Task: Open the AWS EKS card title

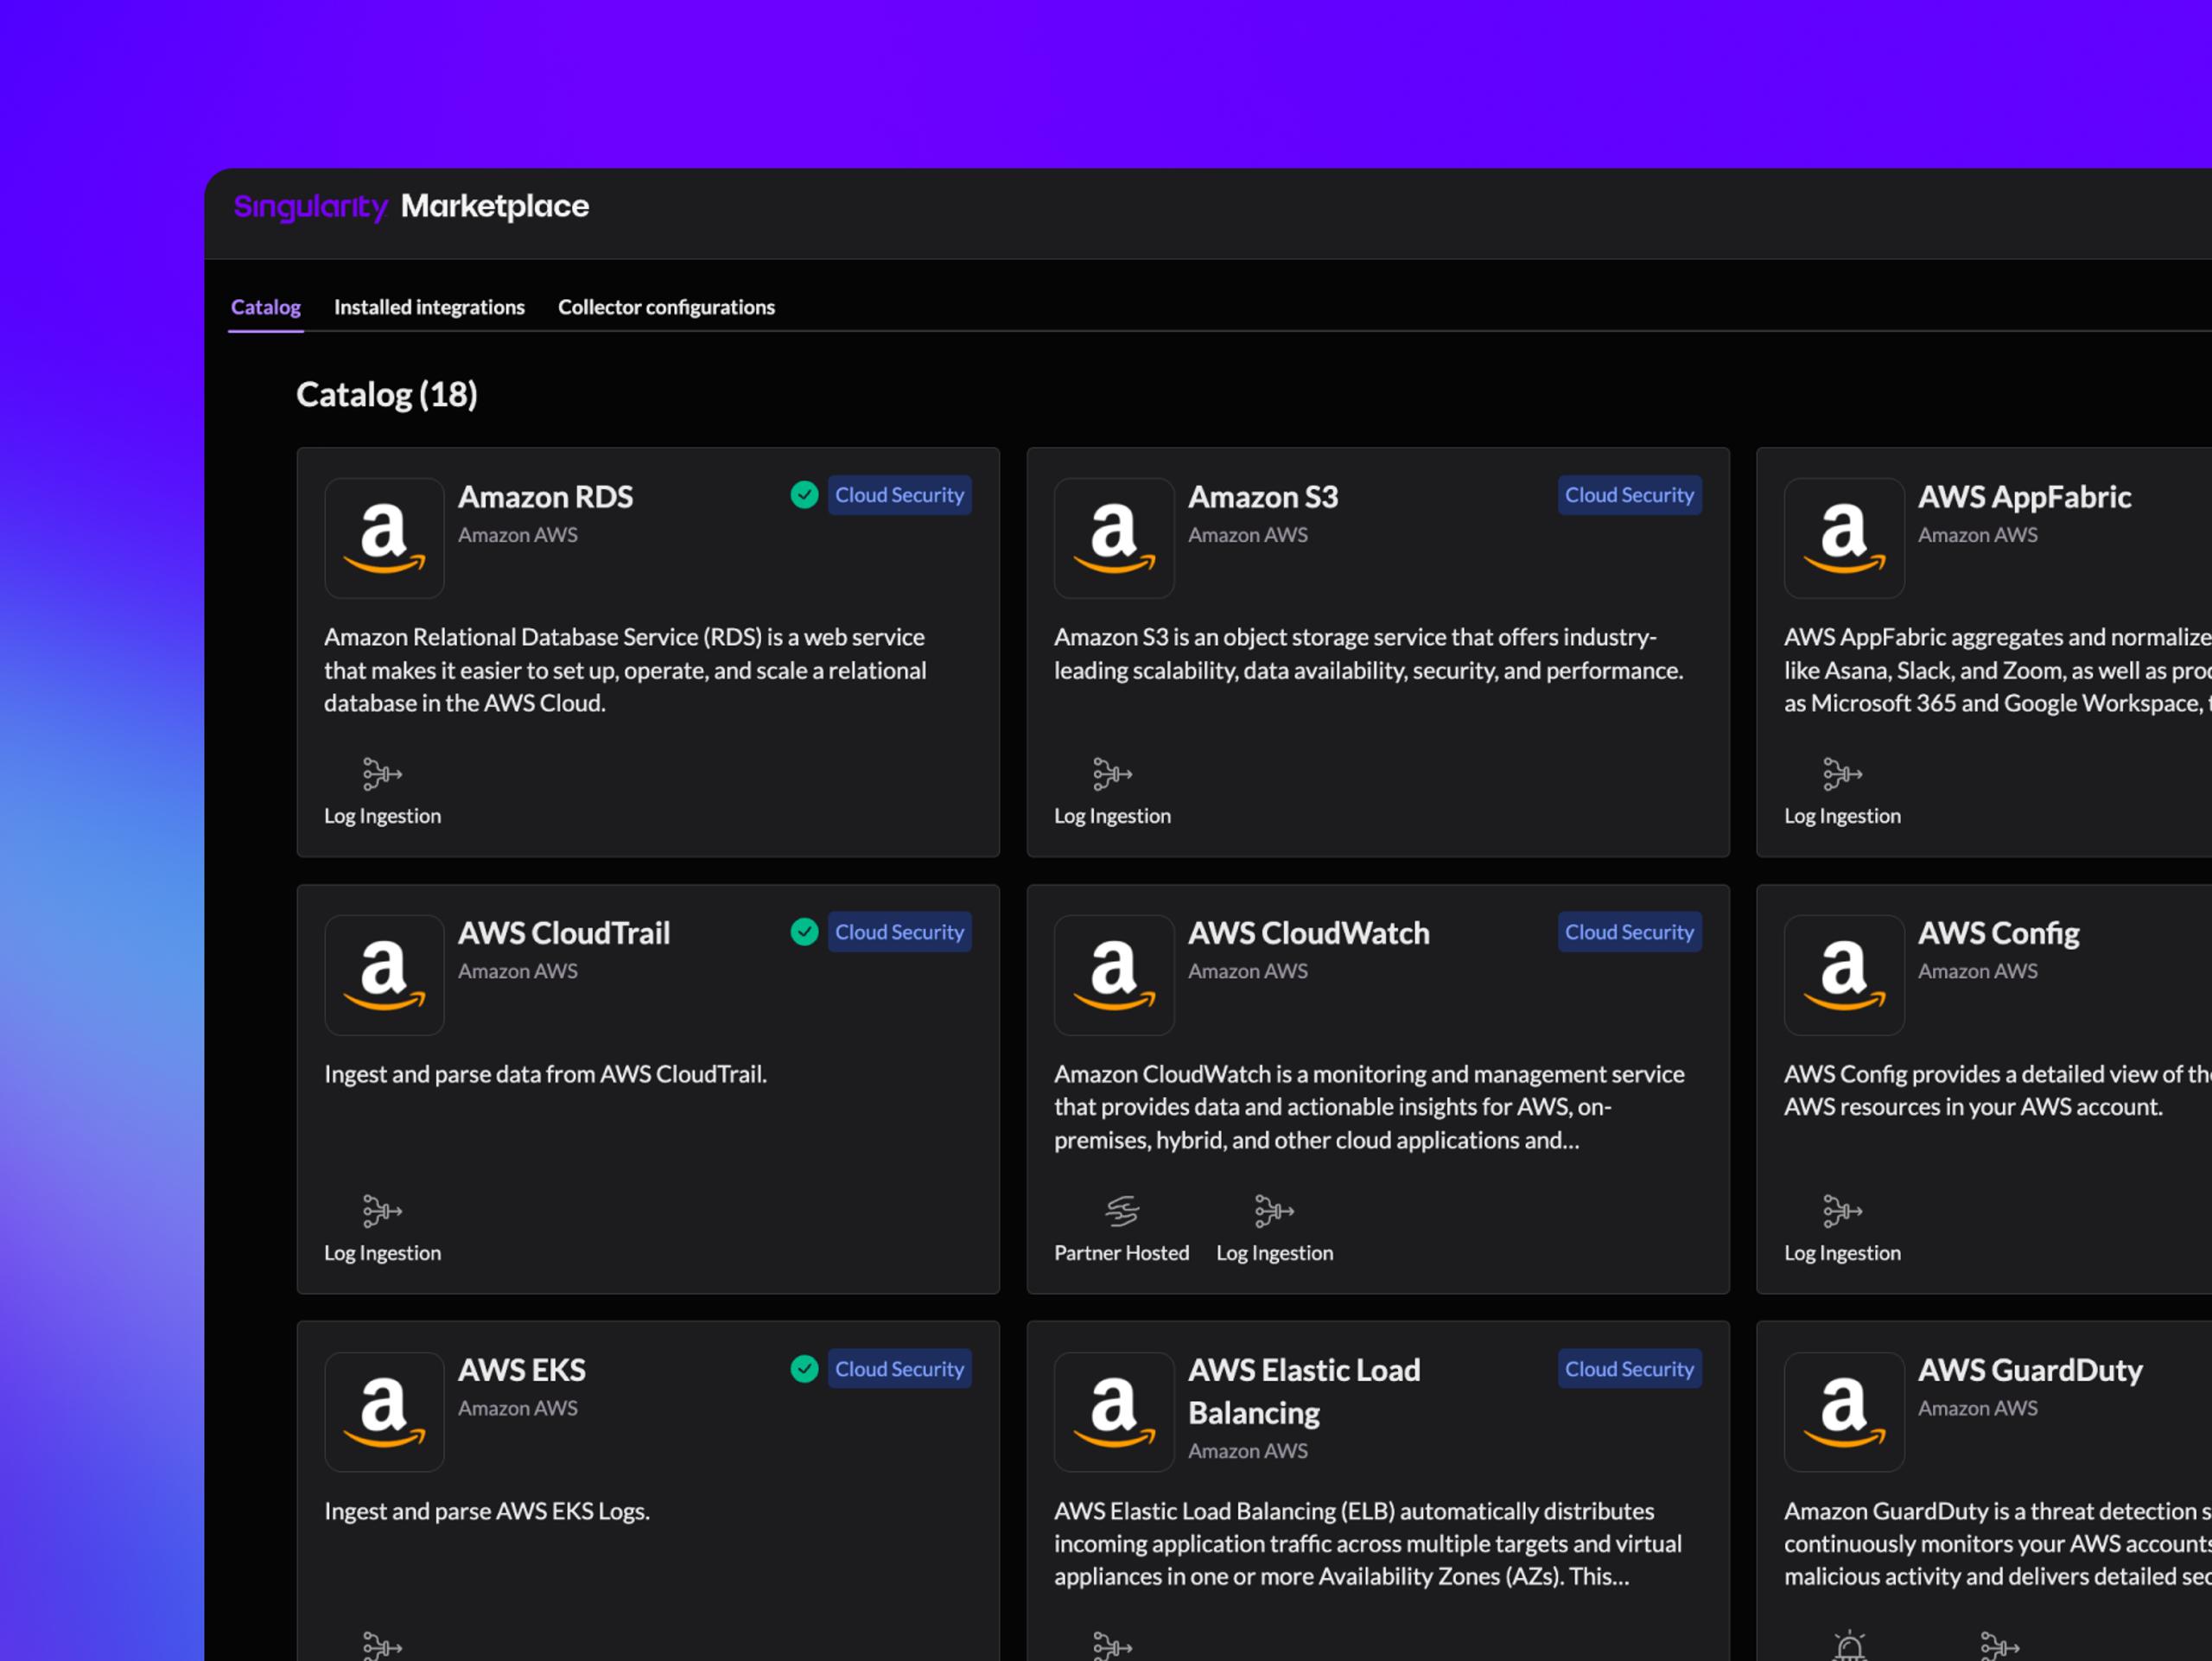Action: 522,1371
